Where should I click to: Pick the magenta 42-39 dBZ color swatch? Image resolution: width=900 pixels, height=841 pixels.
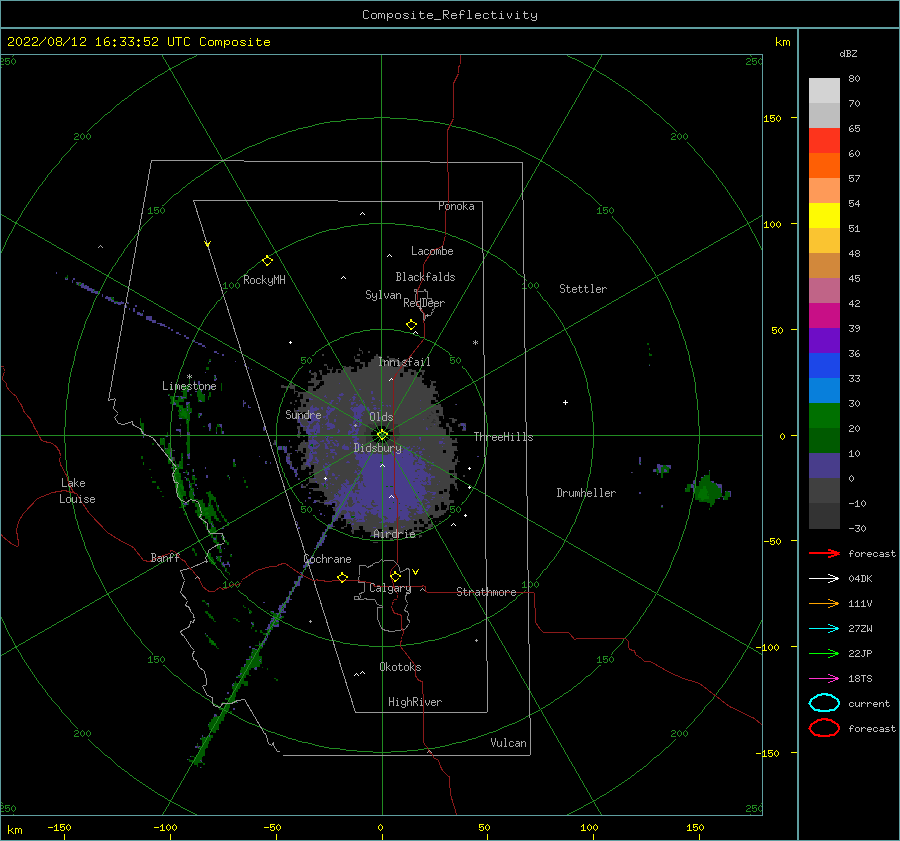(824, 315)
